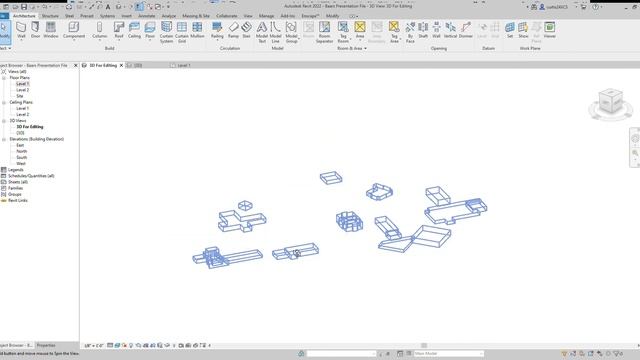Choose the Floor tool
Viewport: 640px width, 360px height.
click(150, 30)
